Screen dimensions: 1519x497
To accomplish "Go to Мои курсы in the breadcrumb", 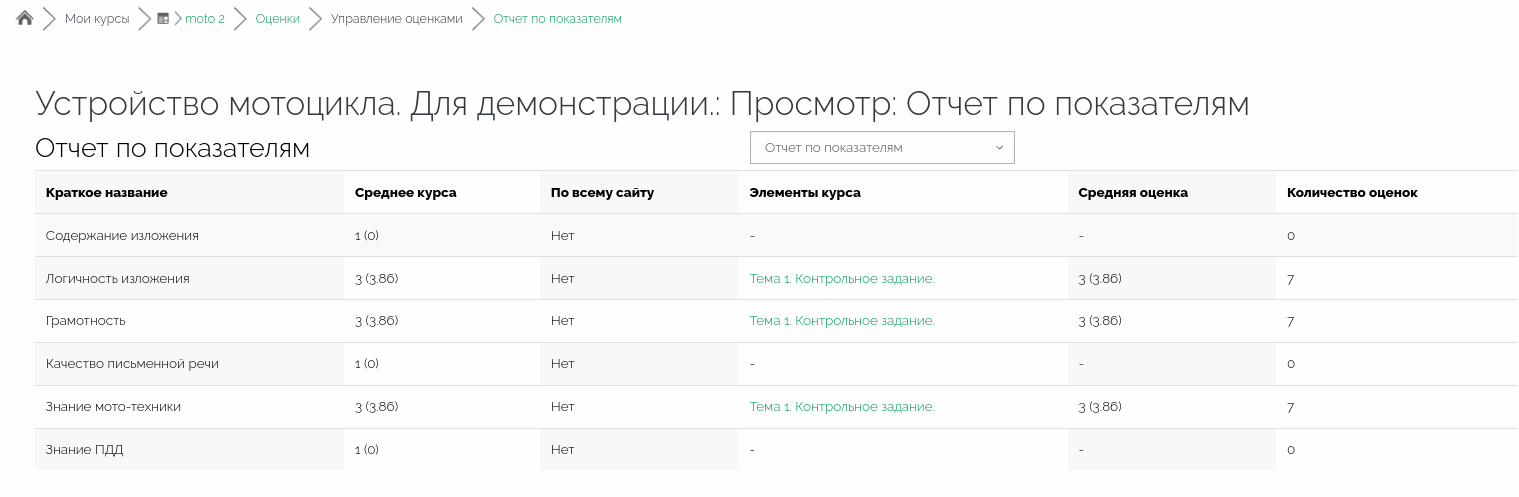I will pos(97,19).
